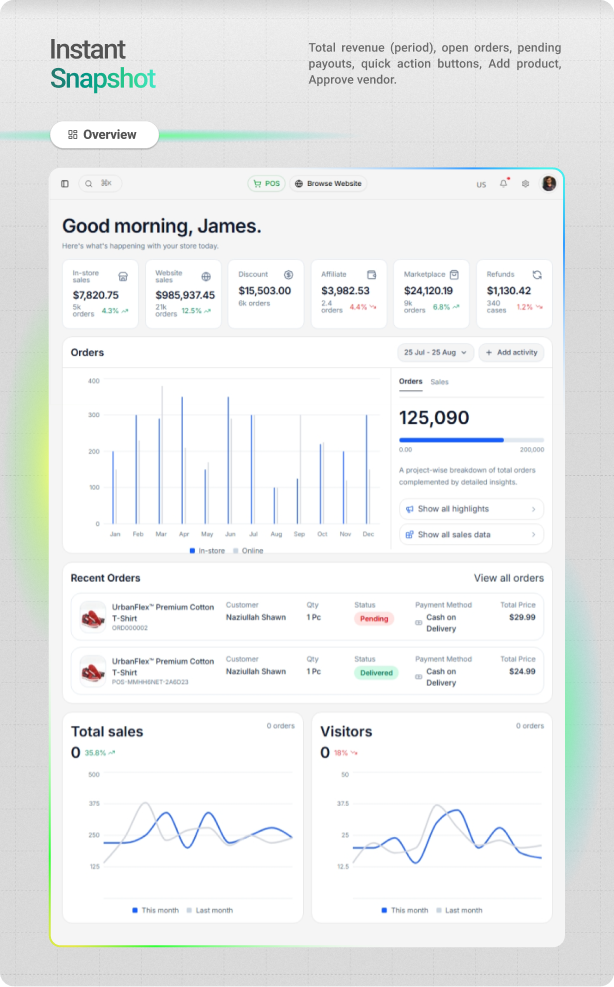This screenshot has width=614, height=987.
Task: Click the Recent Orders heading
Action: click(105, 578)
